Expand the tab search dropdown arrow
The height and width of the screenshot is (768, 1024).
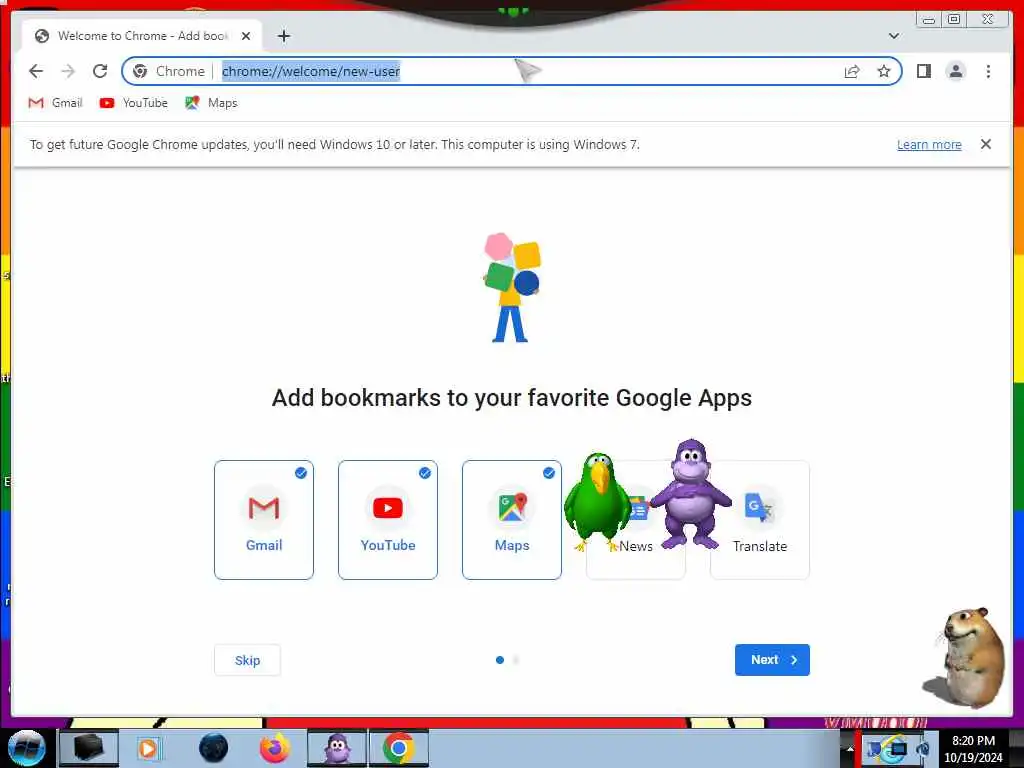(x=894, y=36)
